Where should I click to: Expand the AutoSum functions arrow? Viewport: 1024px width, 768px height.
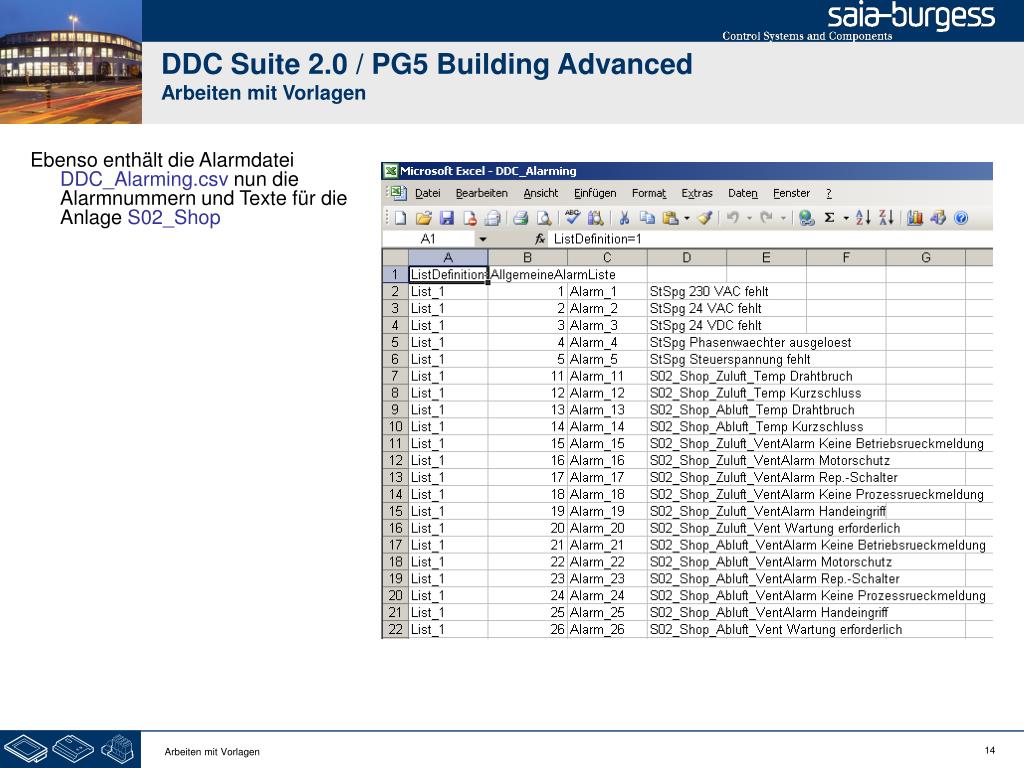pos(846,218)
